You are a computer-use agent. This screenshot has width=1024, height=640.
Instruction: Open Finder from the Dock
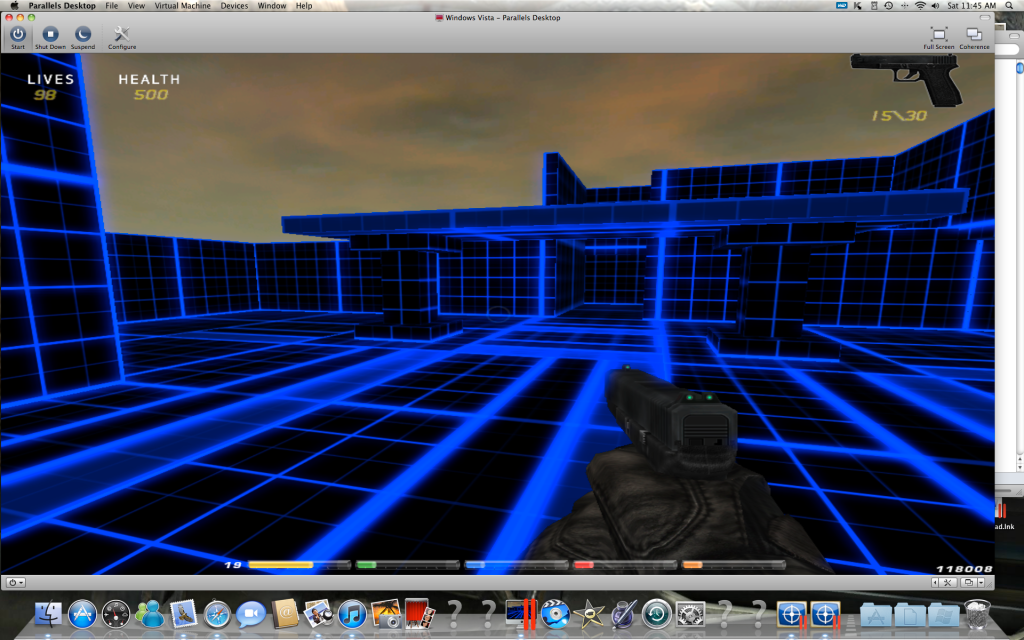pyautogui.click(x=48, y=614)
